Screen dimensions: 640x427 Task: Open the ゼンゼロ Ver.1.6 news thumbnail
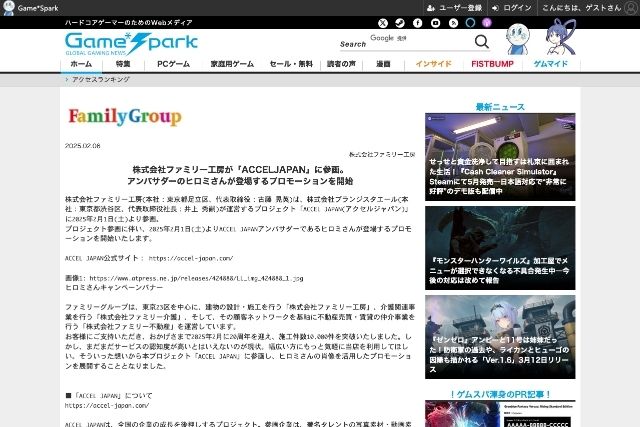[500, 337]
